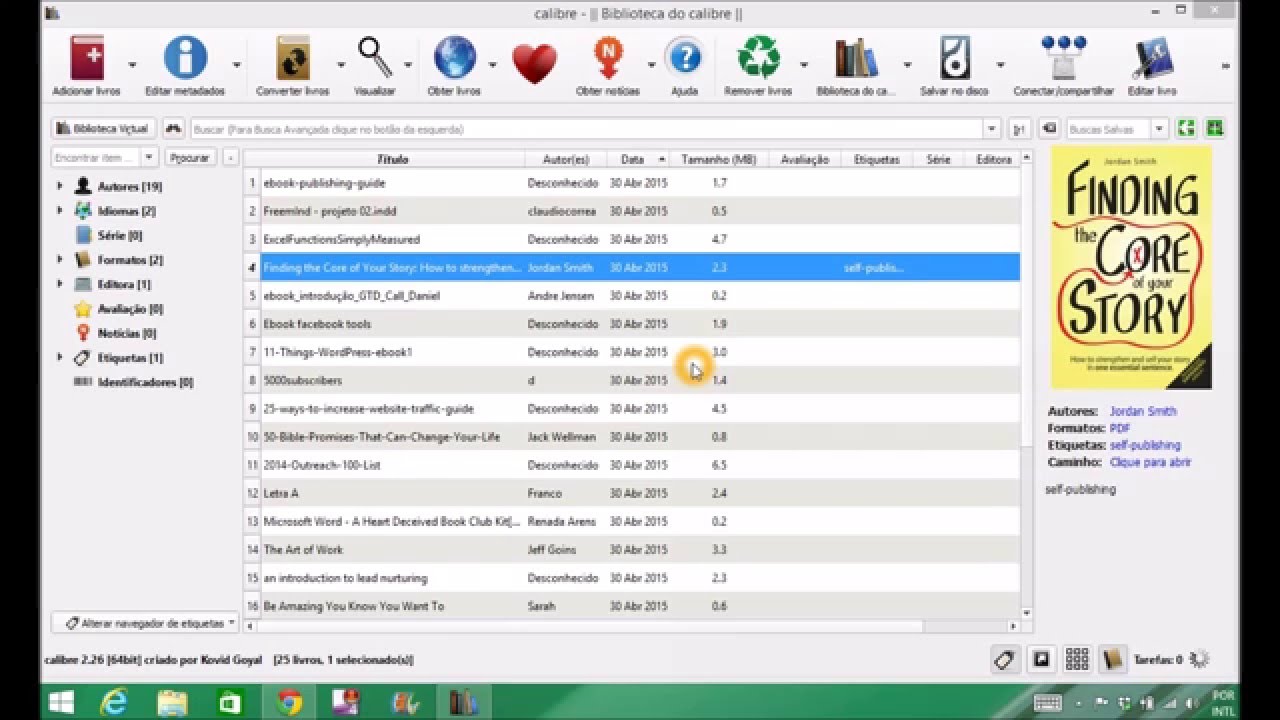Select Identificadores [0] in tag browser
The image size is (1280, 720).
coord(145,382)
